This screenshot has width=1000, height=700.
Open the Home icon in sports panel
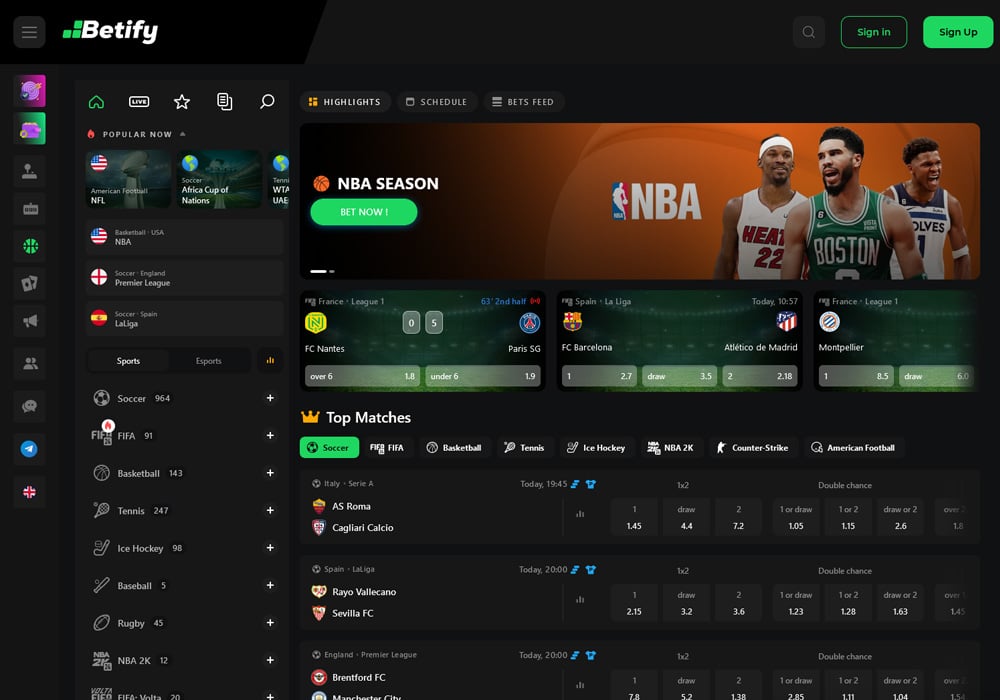click(96, 101)
